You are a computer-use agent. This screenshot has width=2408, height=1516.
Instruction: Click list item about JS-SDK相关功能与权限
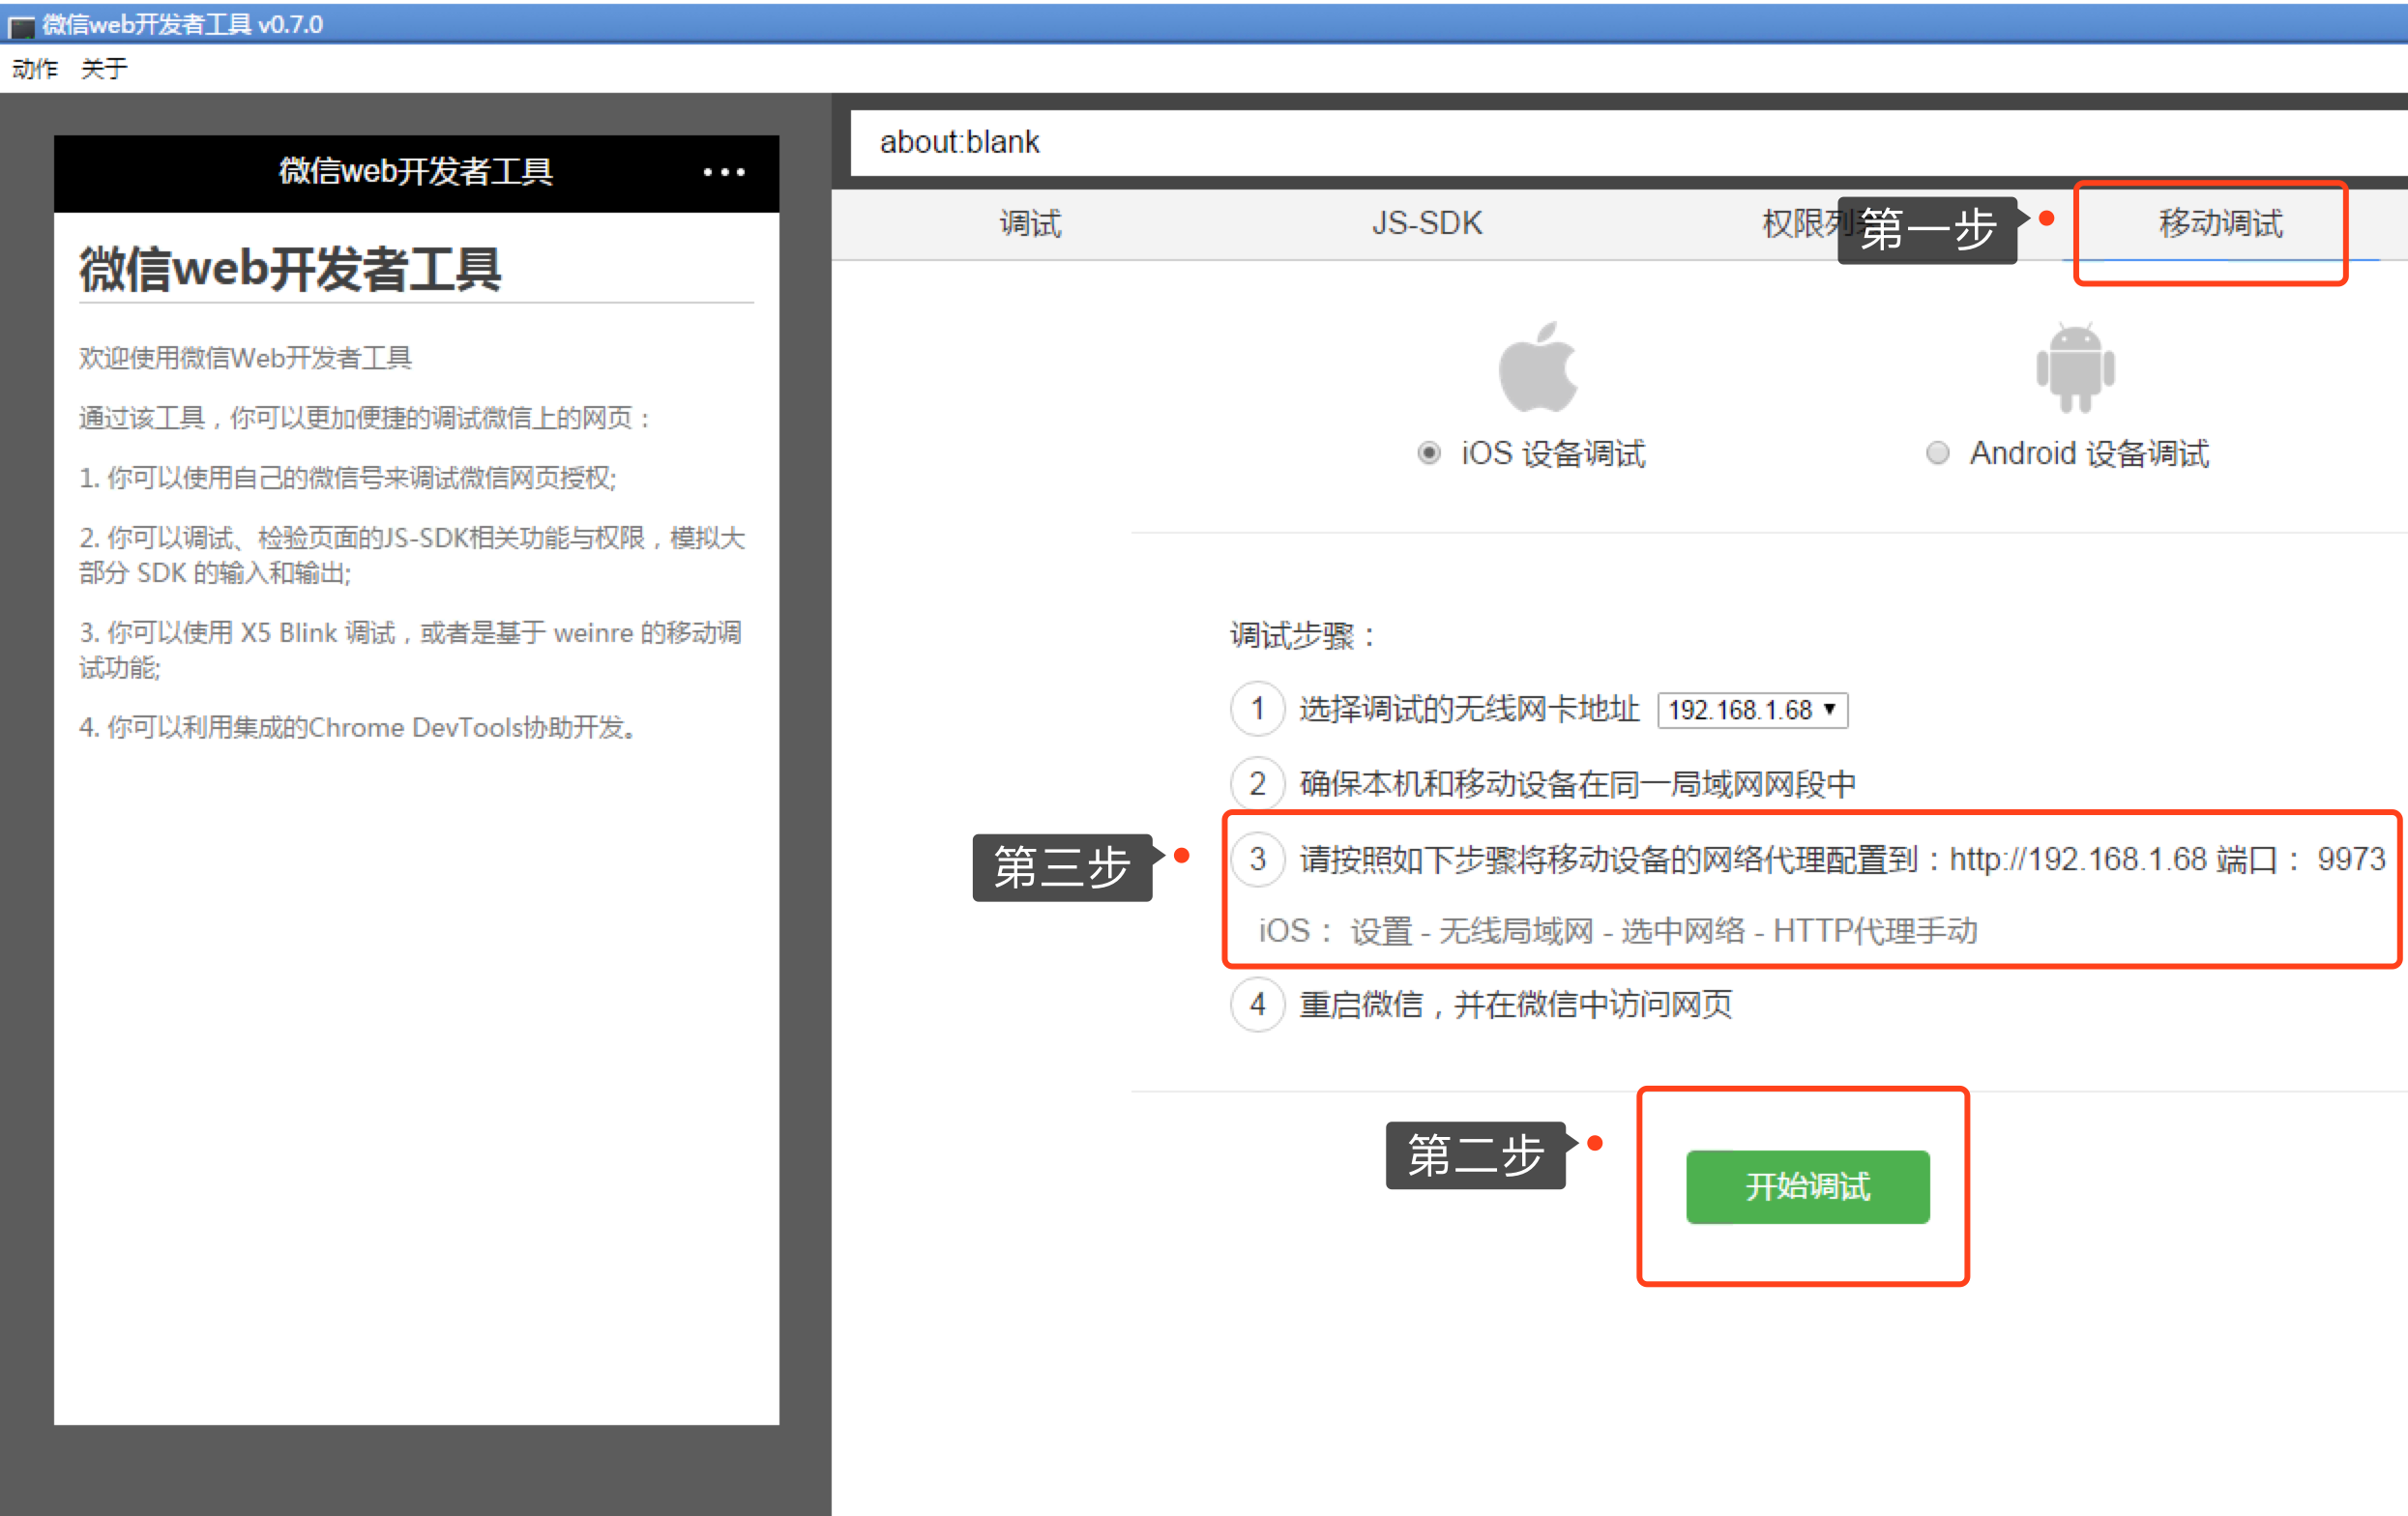point(412,555)
